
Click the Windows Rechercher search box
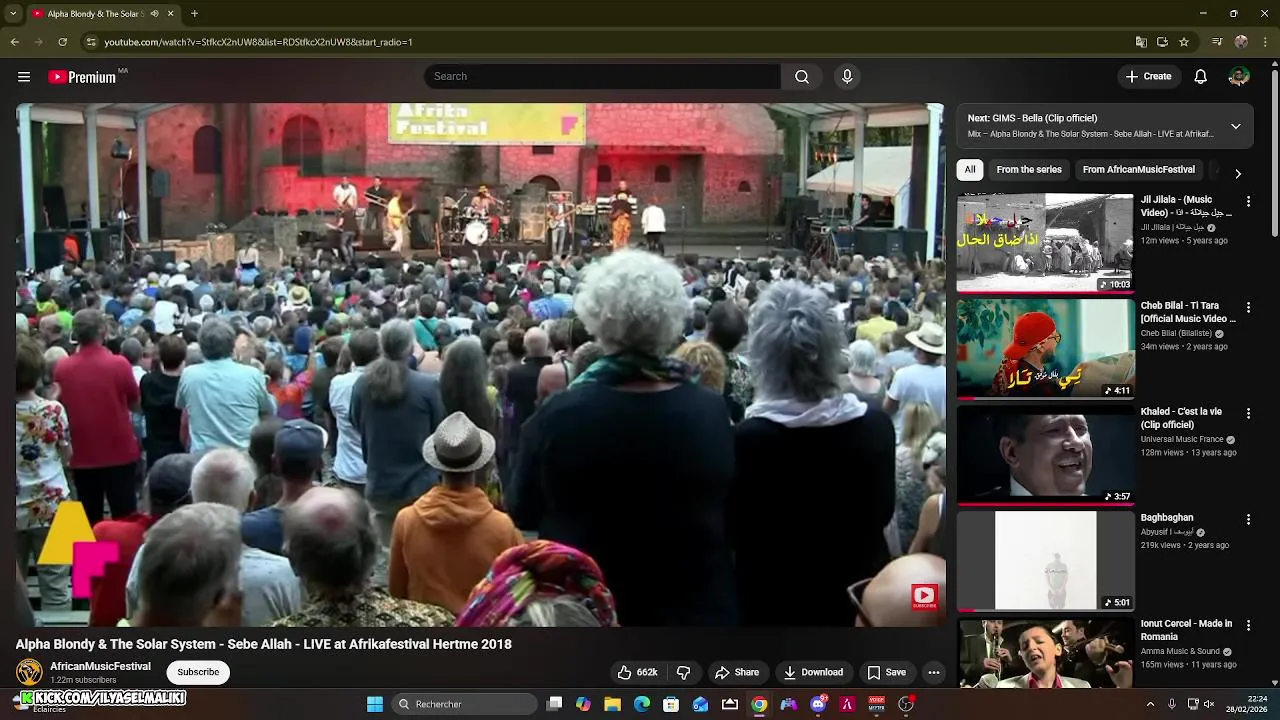point(463,704)
